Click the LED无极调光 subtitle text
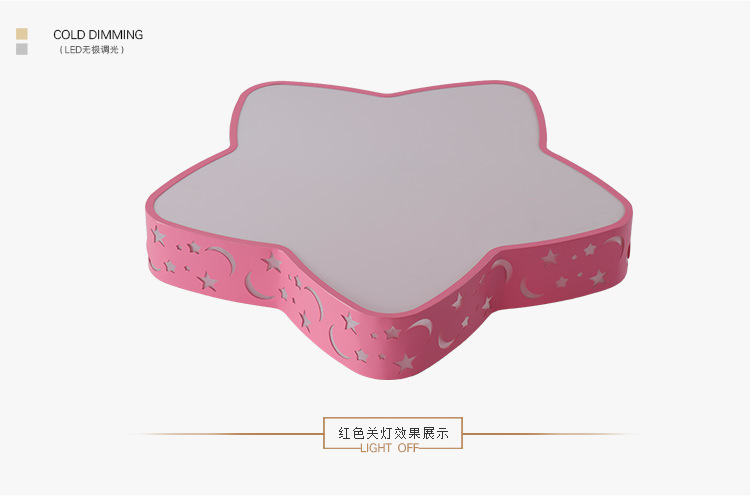The width and height of the screenshot is (750, 501). pyautogui.click(x=92, y=50)
